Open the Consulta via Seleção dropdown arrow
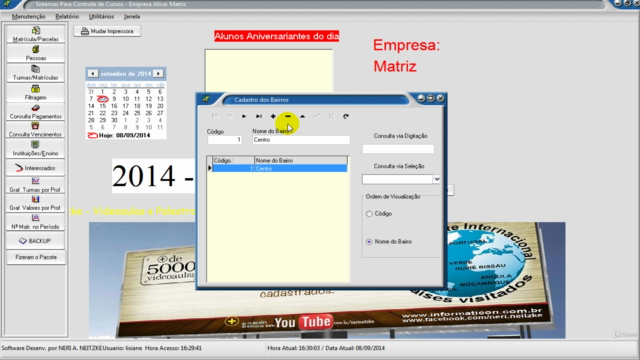 pos(437,179)
